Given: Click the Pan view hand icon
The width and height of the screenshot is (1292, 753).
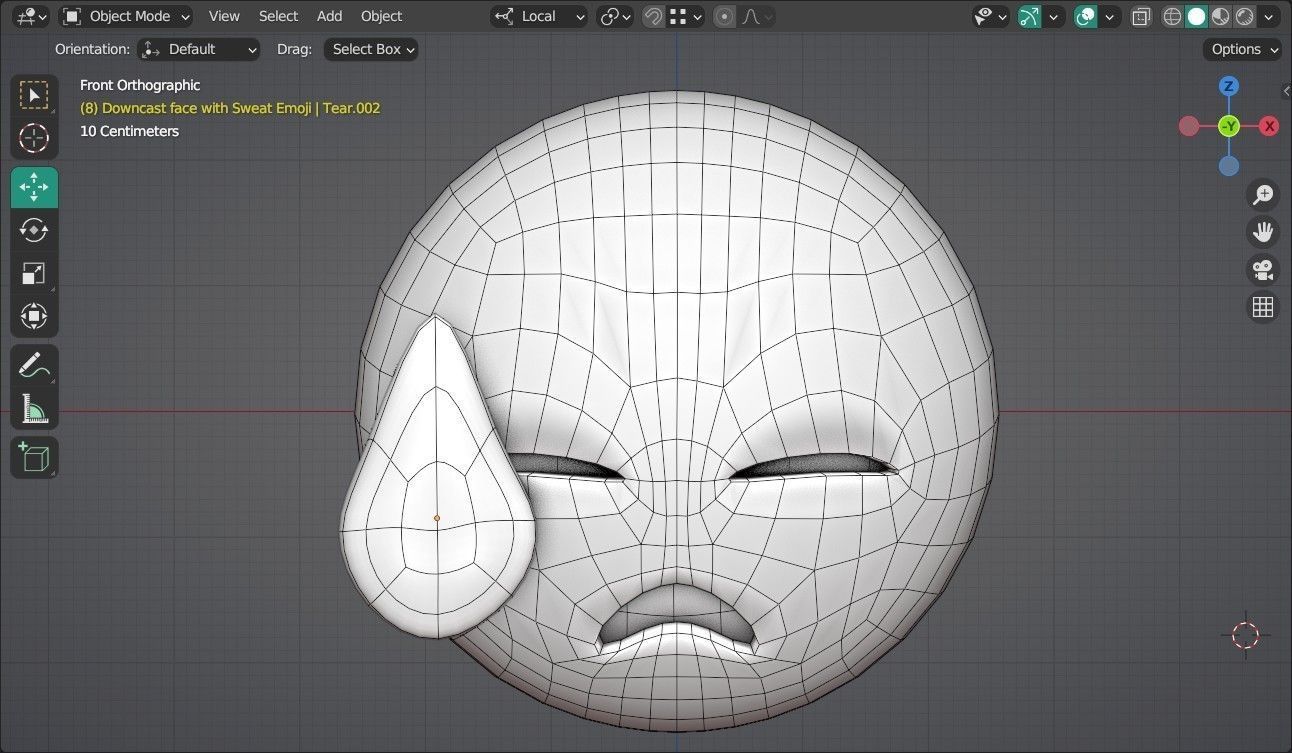Looking at the screenshot, I should 1263,232.
